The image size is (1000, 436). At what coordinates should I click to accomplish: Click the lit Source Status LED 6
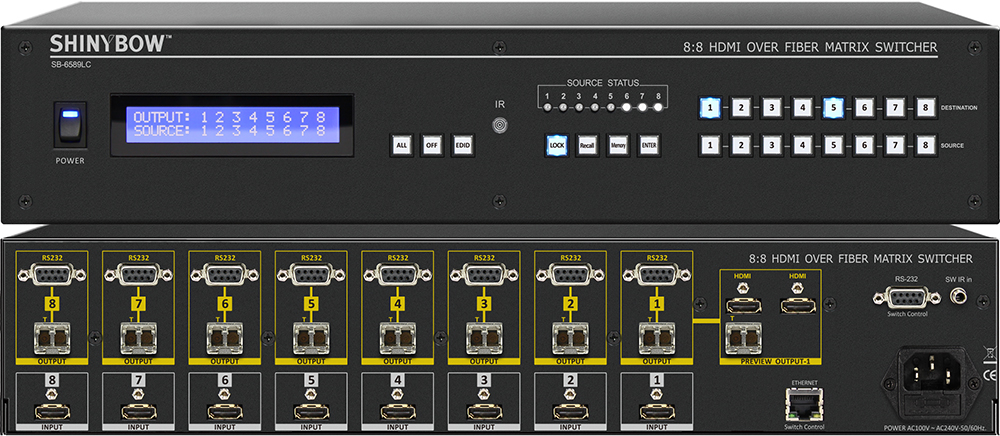[x=626, y=107]
